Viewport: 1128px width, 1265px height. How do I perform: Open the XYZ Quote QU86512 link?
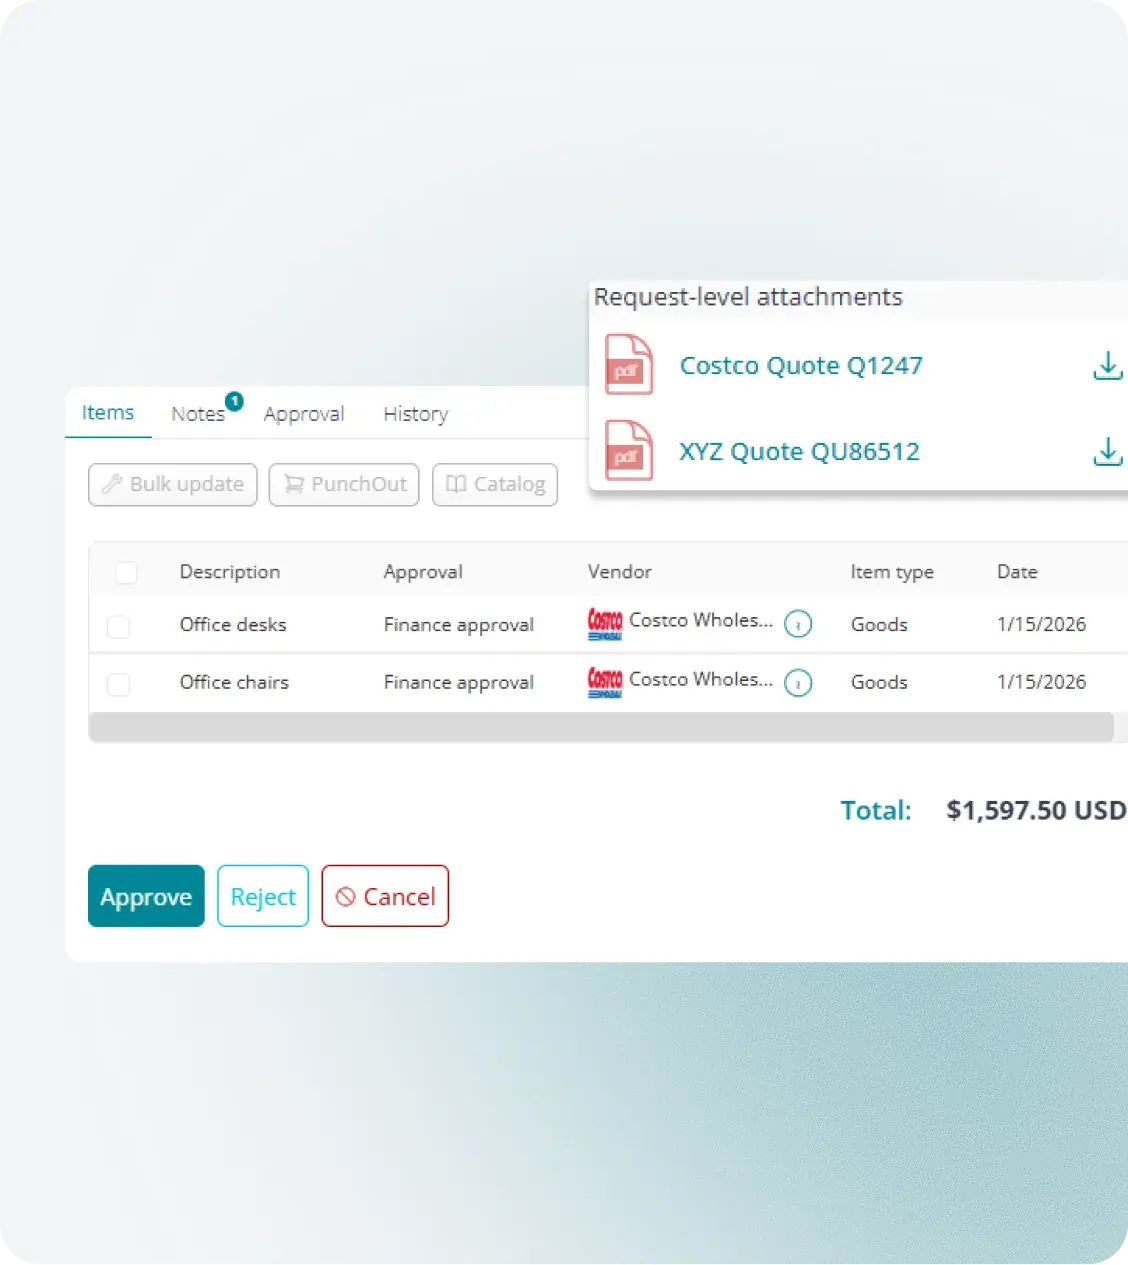point(800,451)
